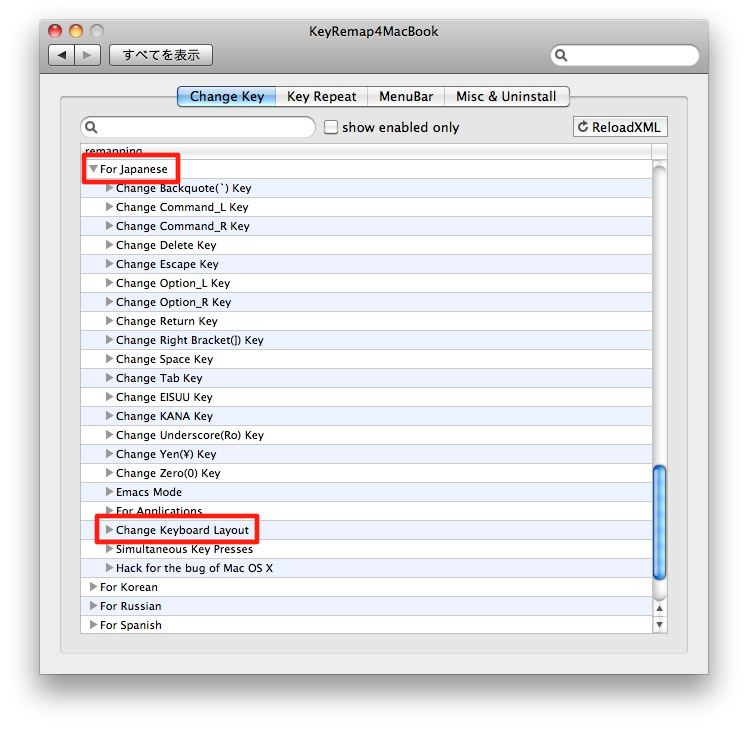Image resolution: width=748 pixels, height=734 pixels.
Task: Open the MenuBar tab
Action: click(405, 97)
